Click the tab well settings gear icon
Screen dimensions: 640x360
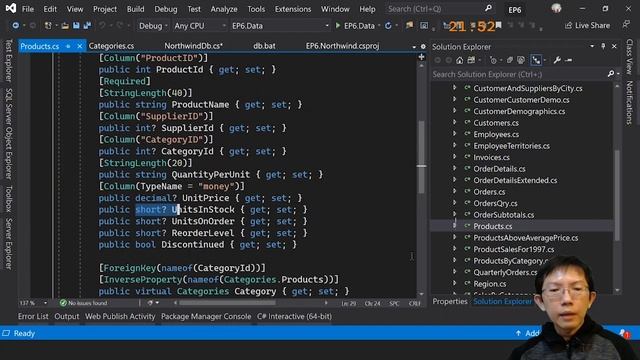(423, 47)
